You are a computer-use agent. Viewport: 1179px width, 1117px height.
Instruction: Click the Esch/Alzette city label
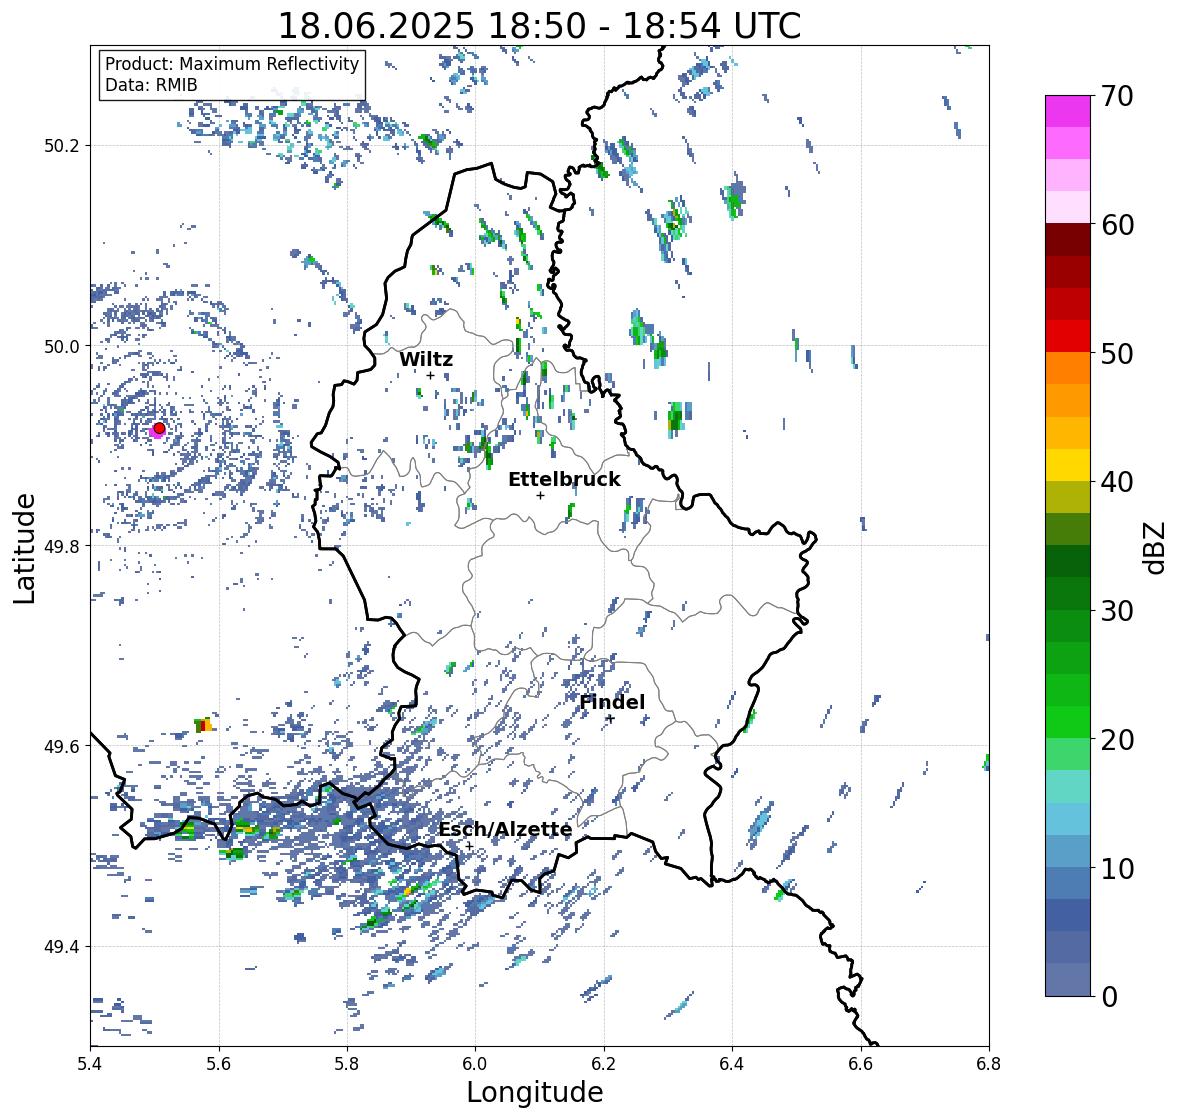(x=505, y=829)
